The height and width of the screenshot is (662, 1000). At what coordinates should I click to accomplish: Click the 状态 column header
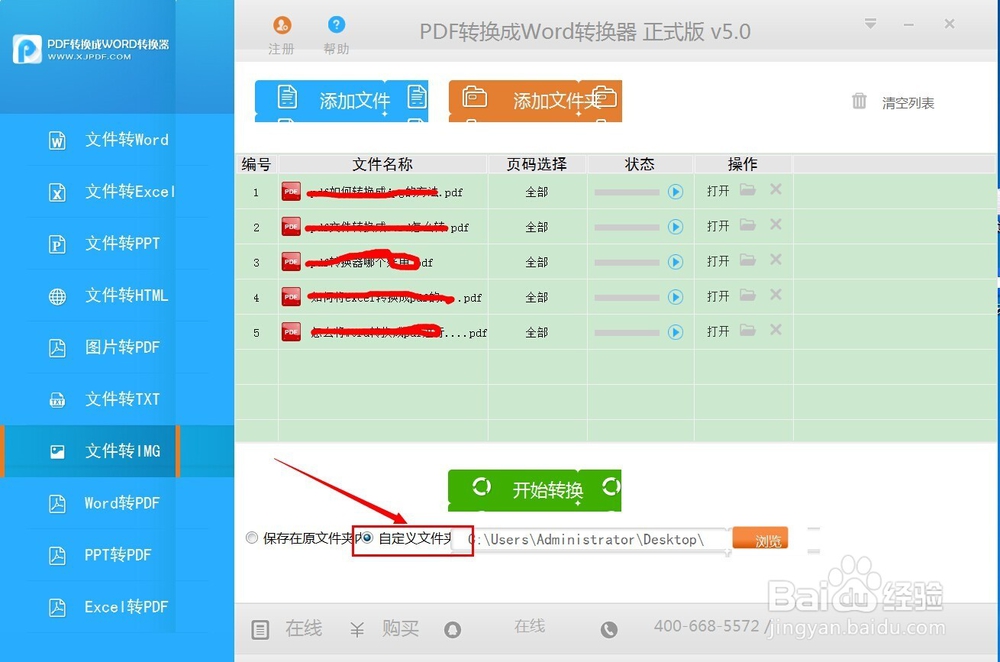[x=640, y=164]
